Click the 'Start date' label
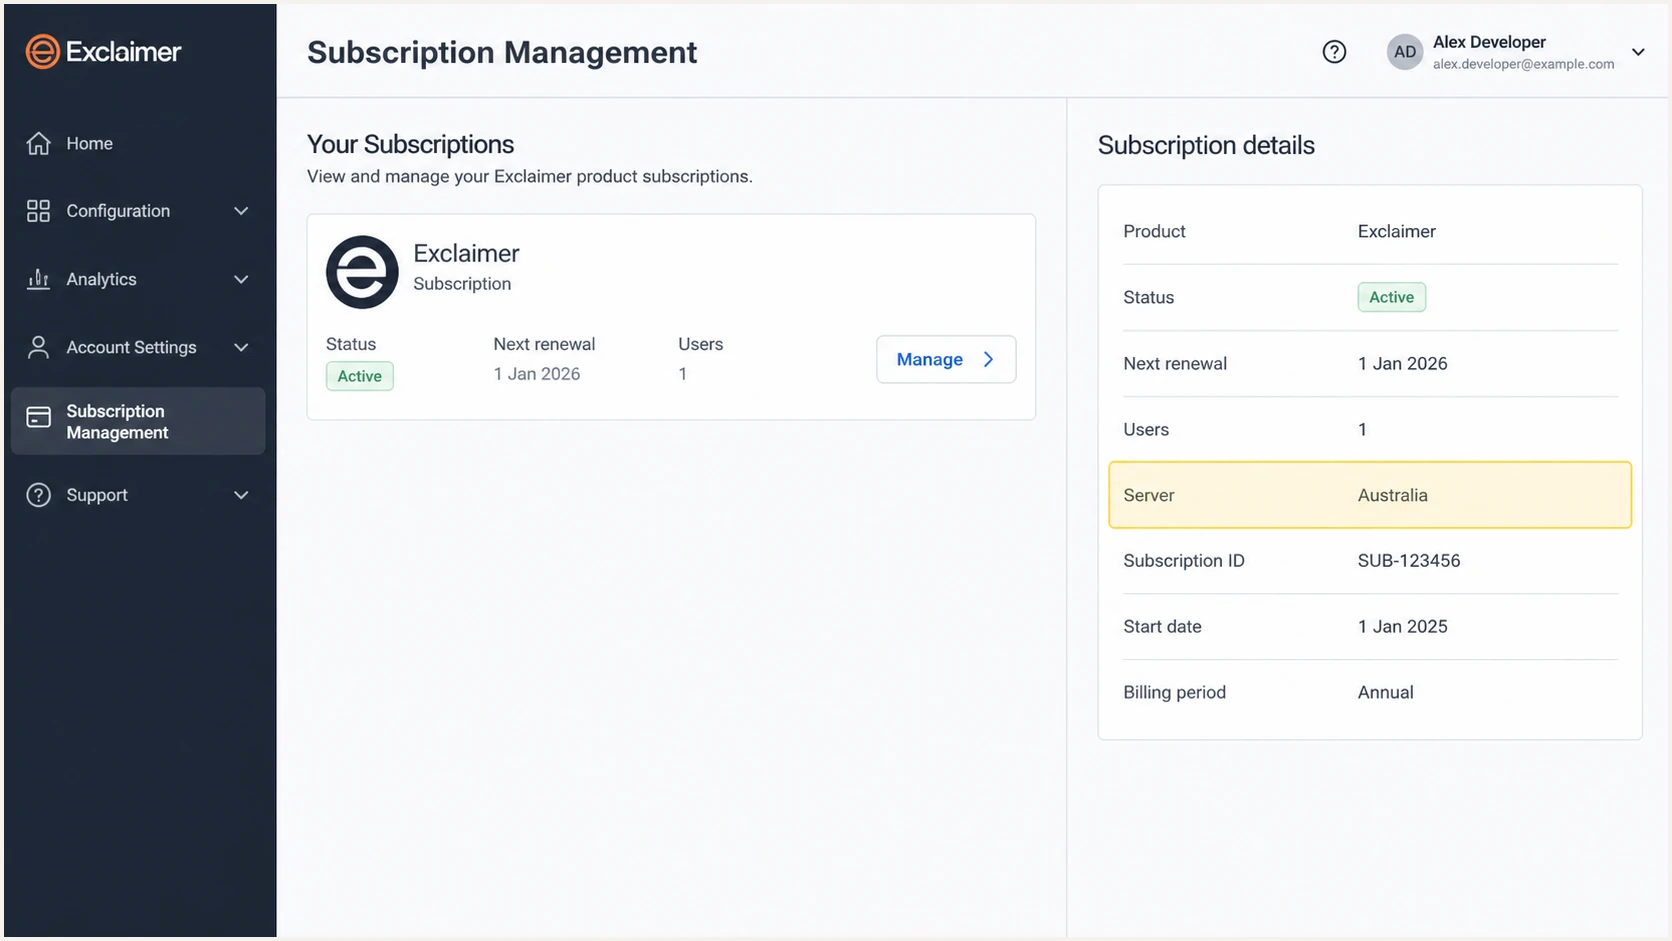 click(x=1162, y=627)
